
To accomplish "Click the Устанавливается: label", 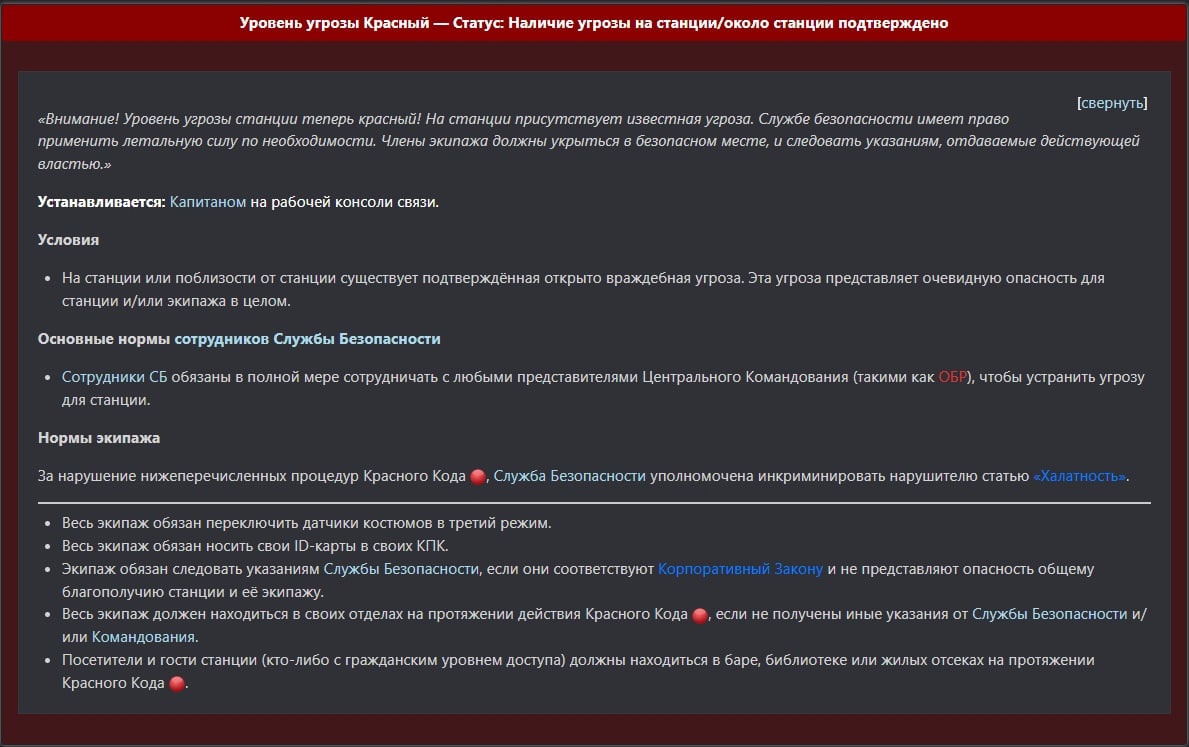I will pyautogui.click(x=102, y=202).
